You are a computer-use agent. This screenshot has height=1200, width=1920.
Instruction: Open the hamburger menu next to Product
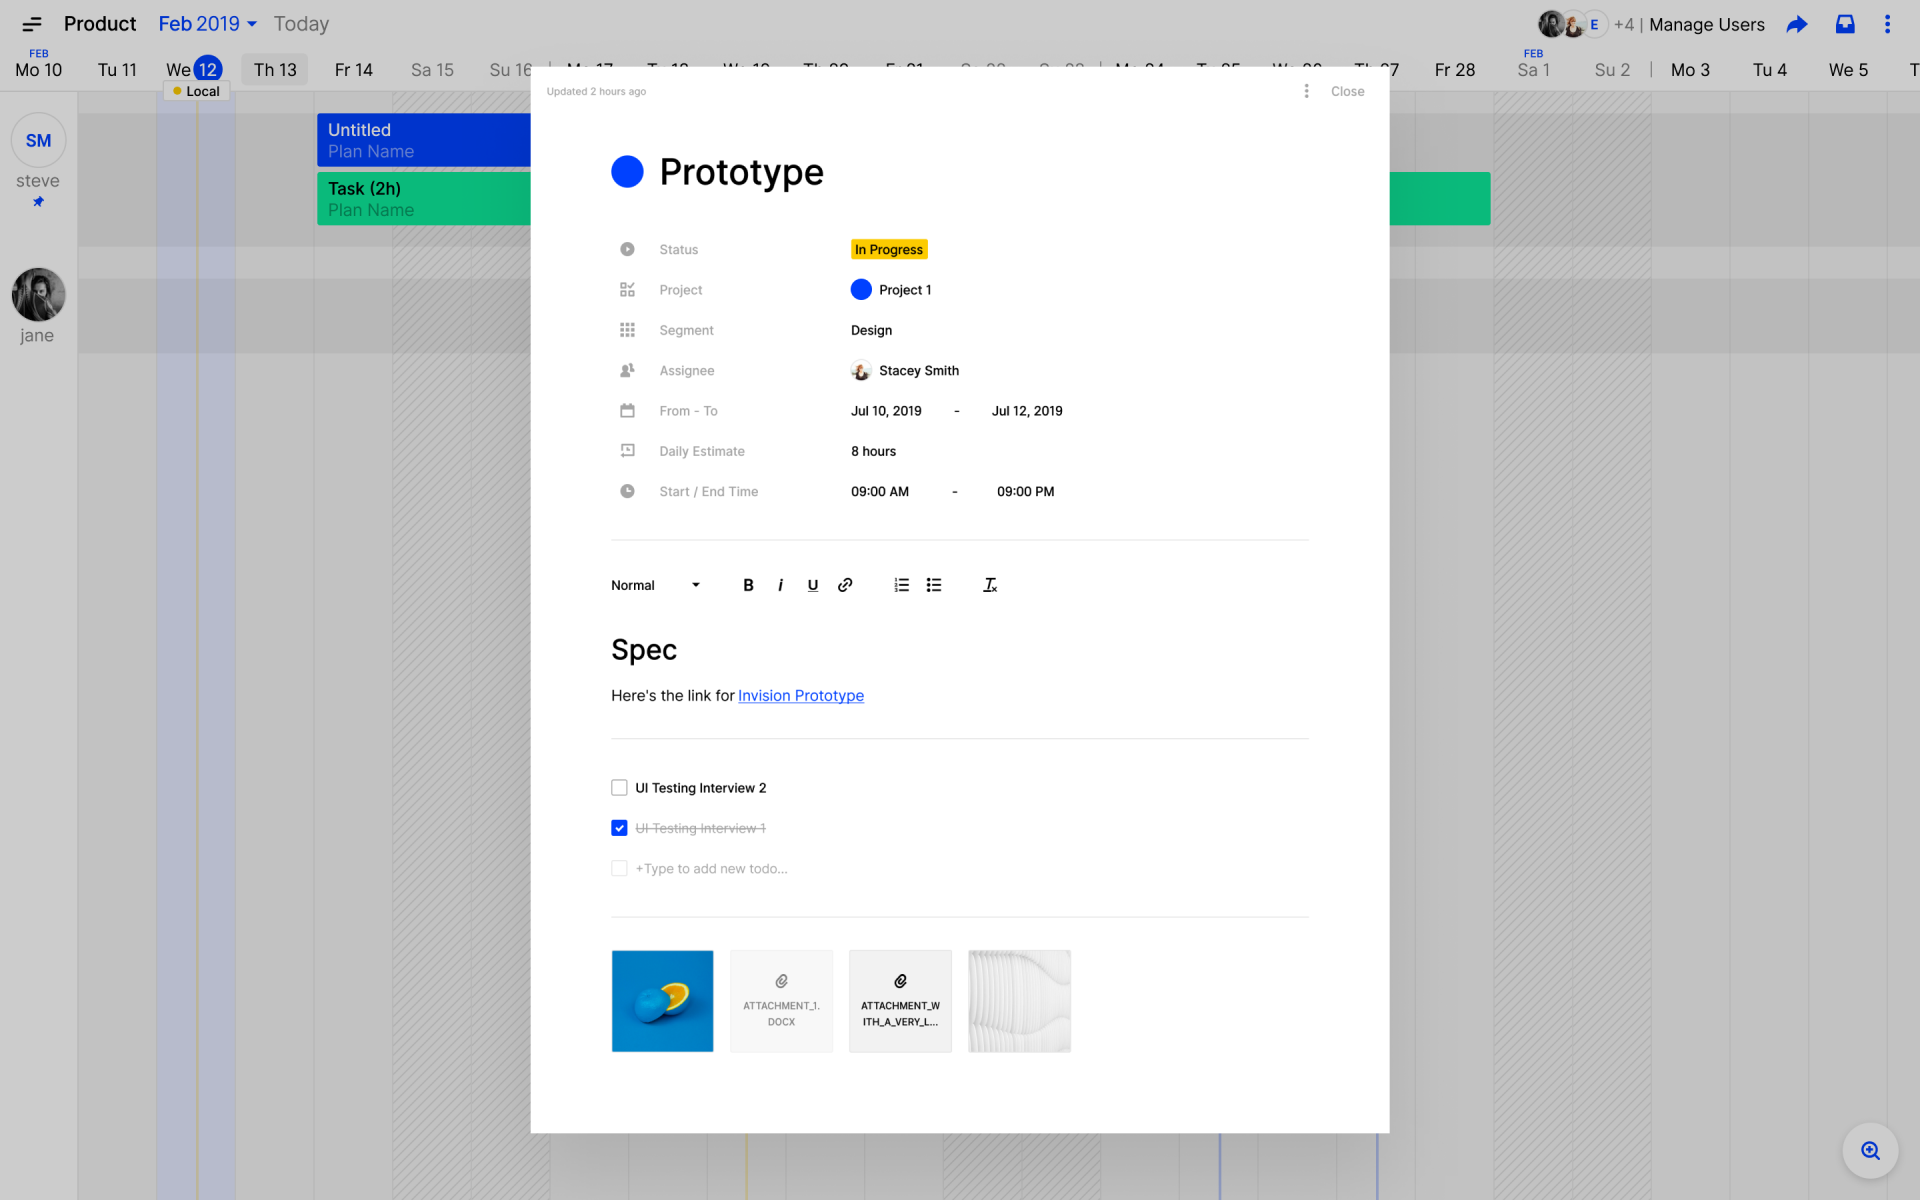pyautogui.click(x=32, y=24)
